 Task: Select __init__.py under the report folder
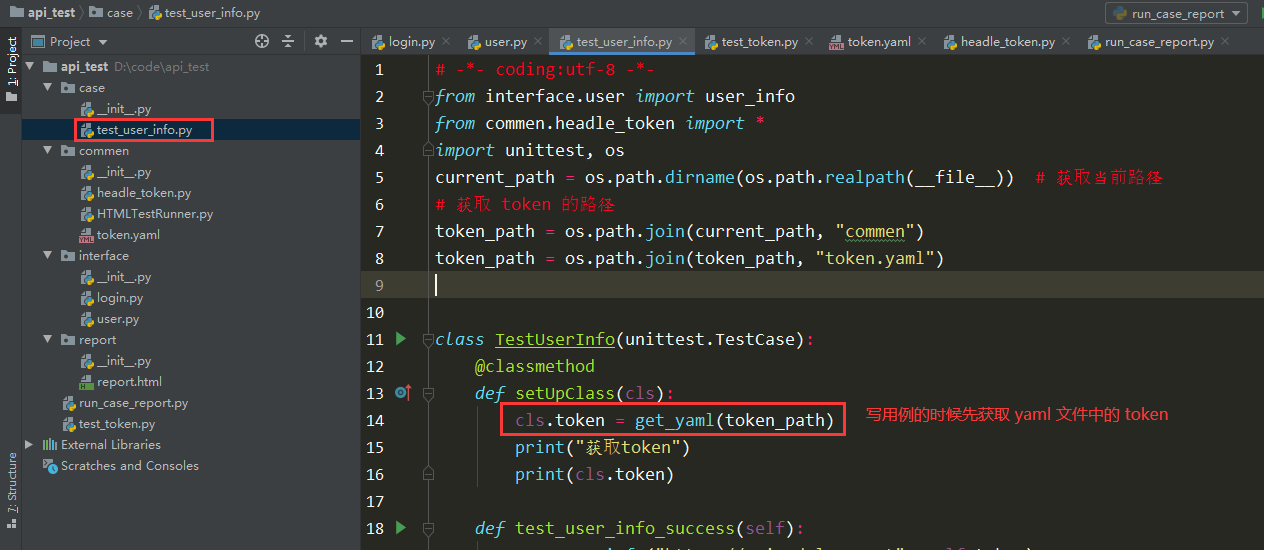click(x=124, y=361)
